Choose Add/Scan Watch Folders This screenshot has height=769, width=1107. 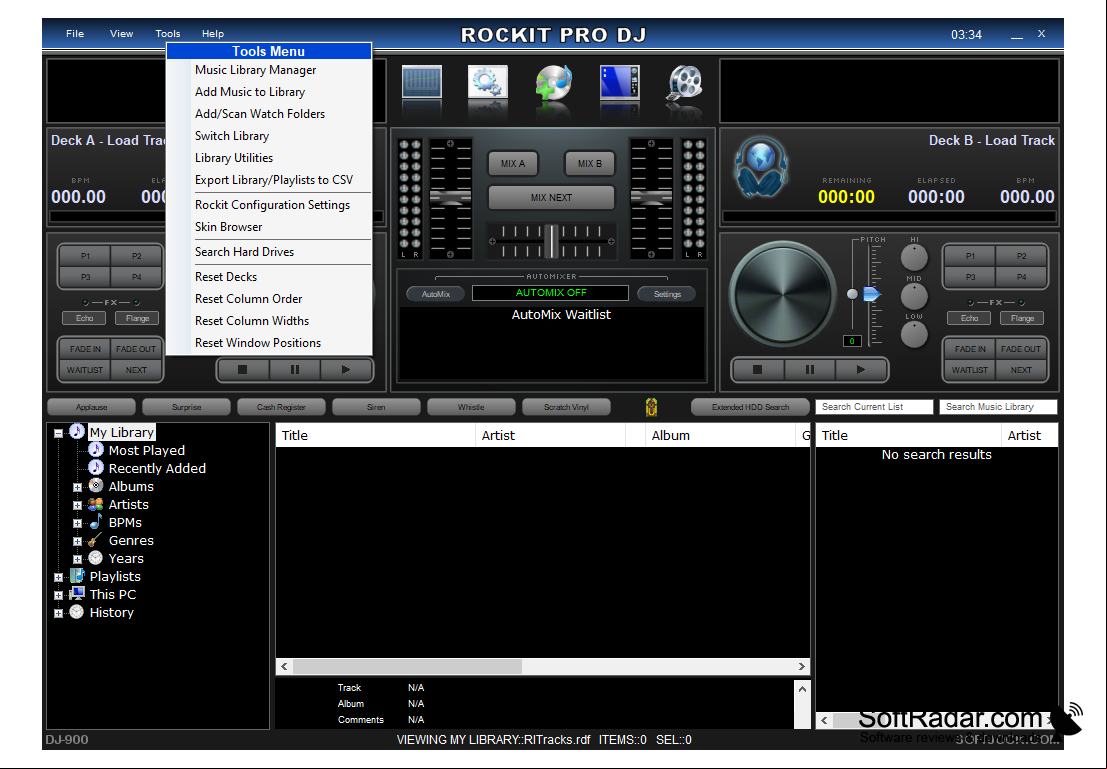tap(269, 114)
